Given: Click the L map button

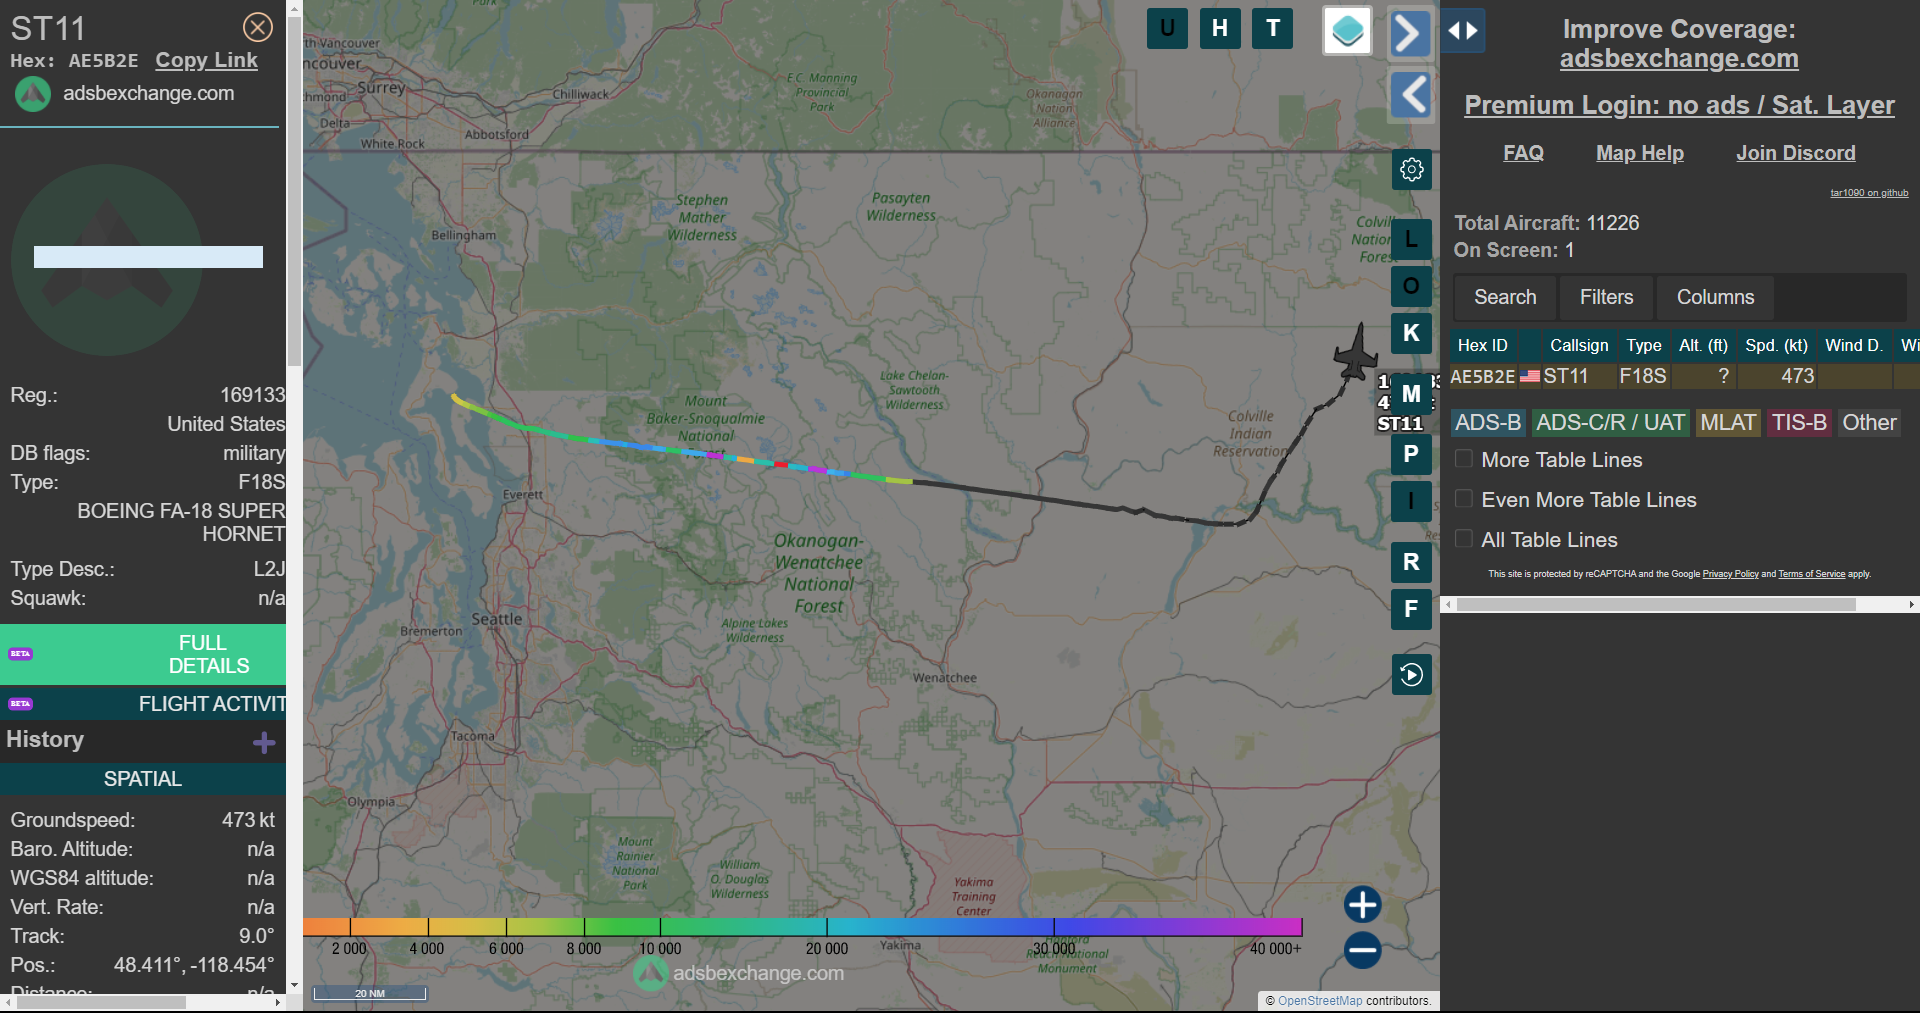Looking at the screenshot, I should [x=1411, y=239].
